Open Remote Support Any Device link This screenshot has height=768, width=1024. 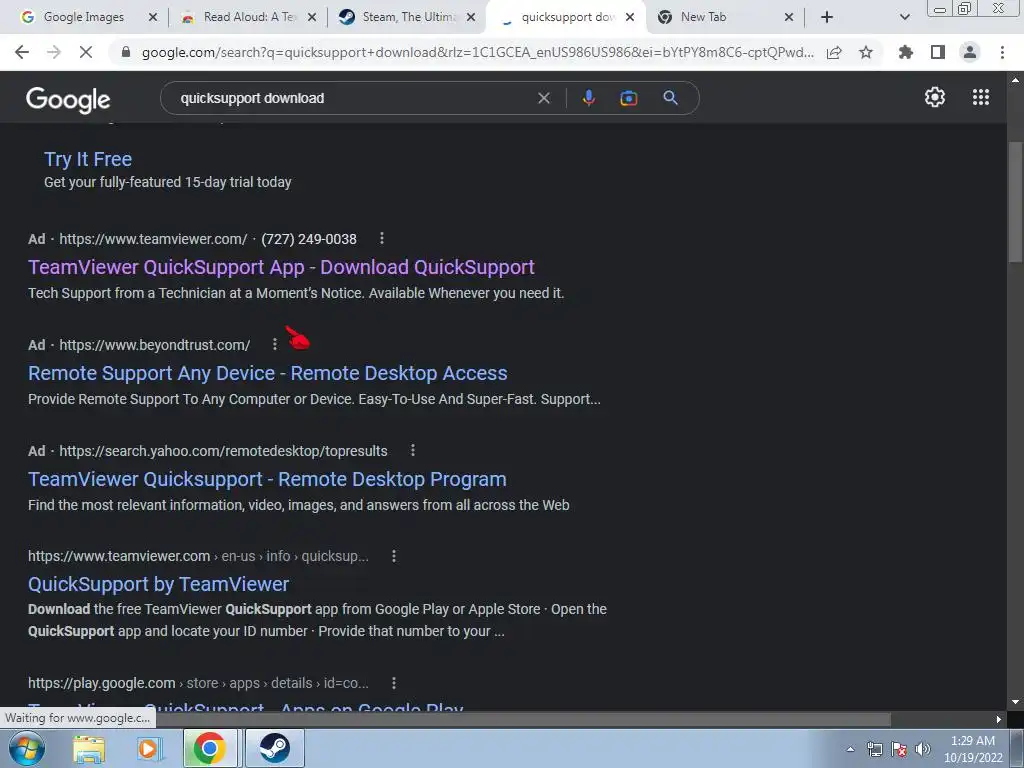267,372
